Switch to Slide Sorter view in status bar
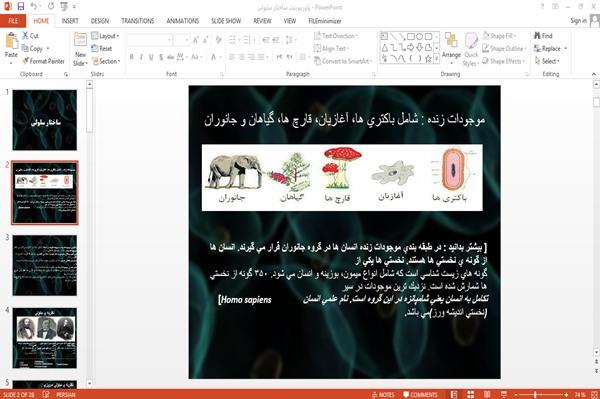 click(x=471, y=394)
